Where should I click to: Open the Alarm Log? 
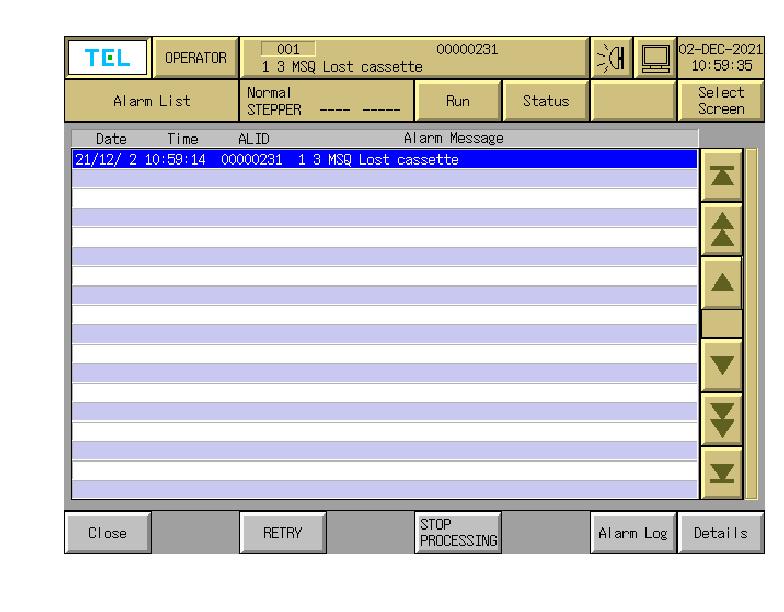pos(632,533)
